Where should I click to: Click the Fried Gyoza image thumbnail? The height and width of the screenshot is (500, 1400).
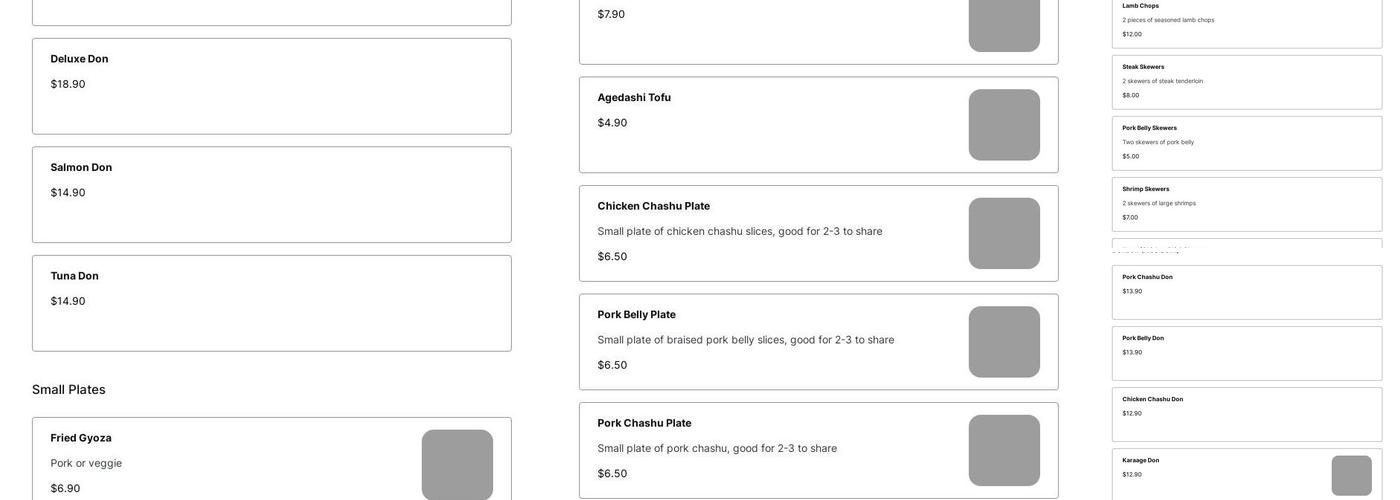457,465
